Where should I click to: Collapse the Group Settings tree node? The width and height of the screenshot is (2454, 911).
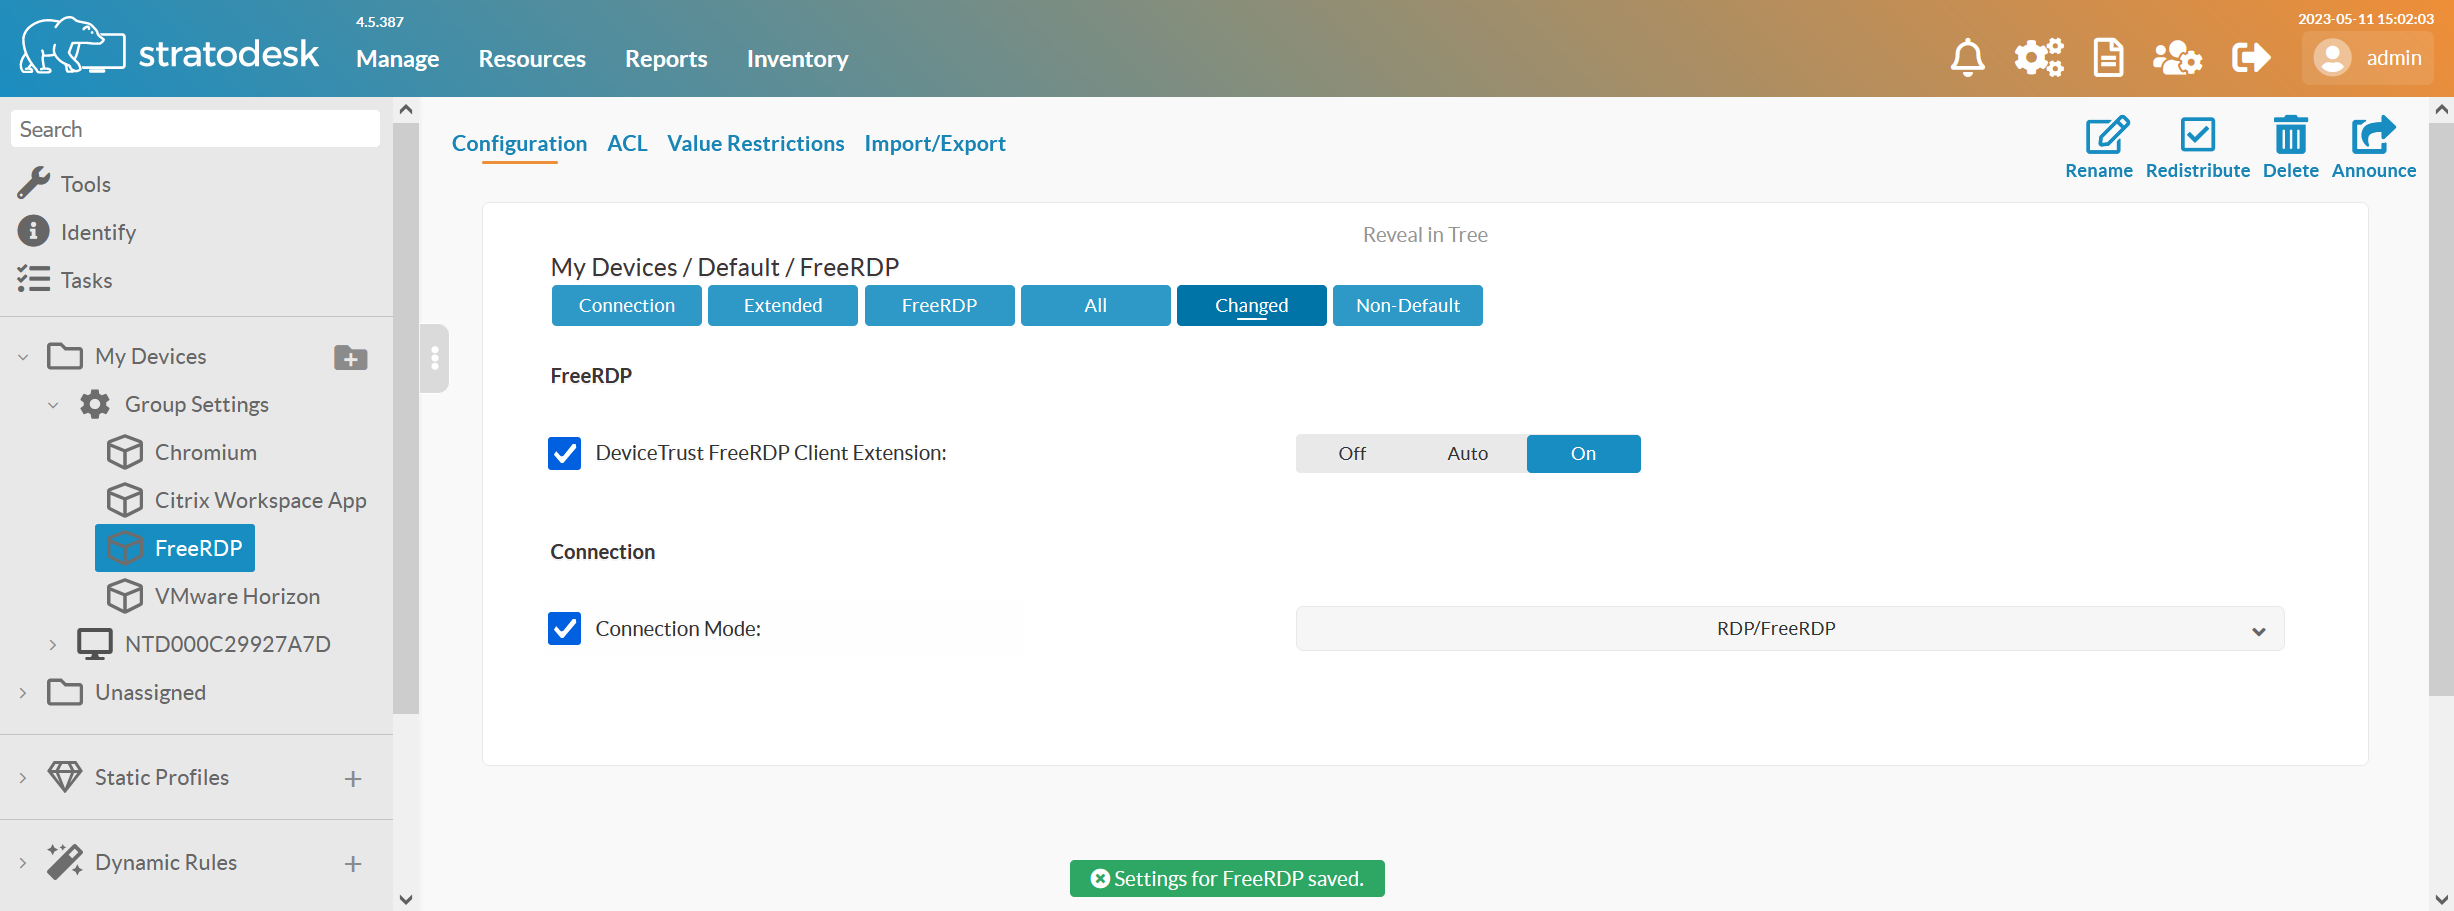[53, 404]
